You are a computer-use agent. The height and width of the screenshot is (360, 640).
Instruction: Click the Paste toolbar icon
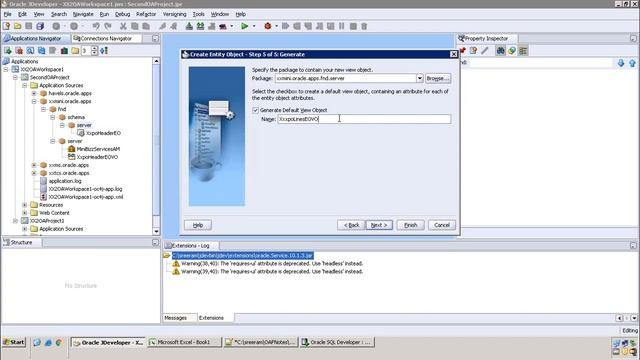point(146,26)
